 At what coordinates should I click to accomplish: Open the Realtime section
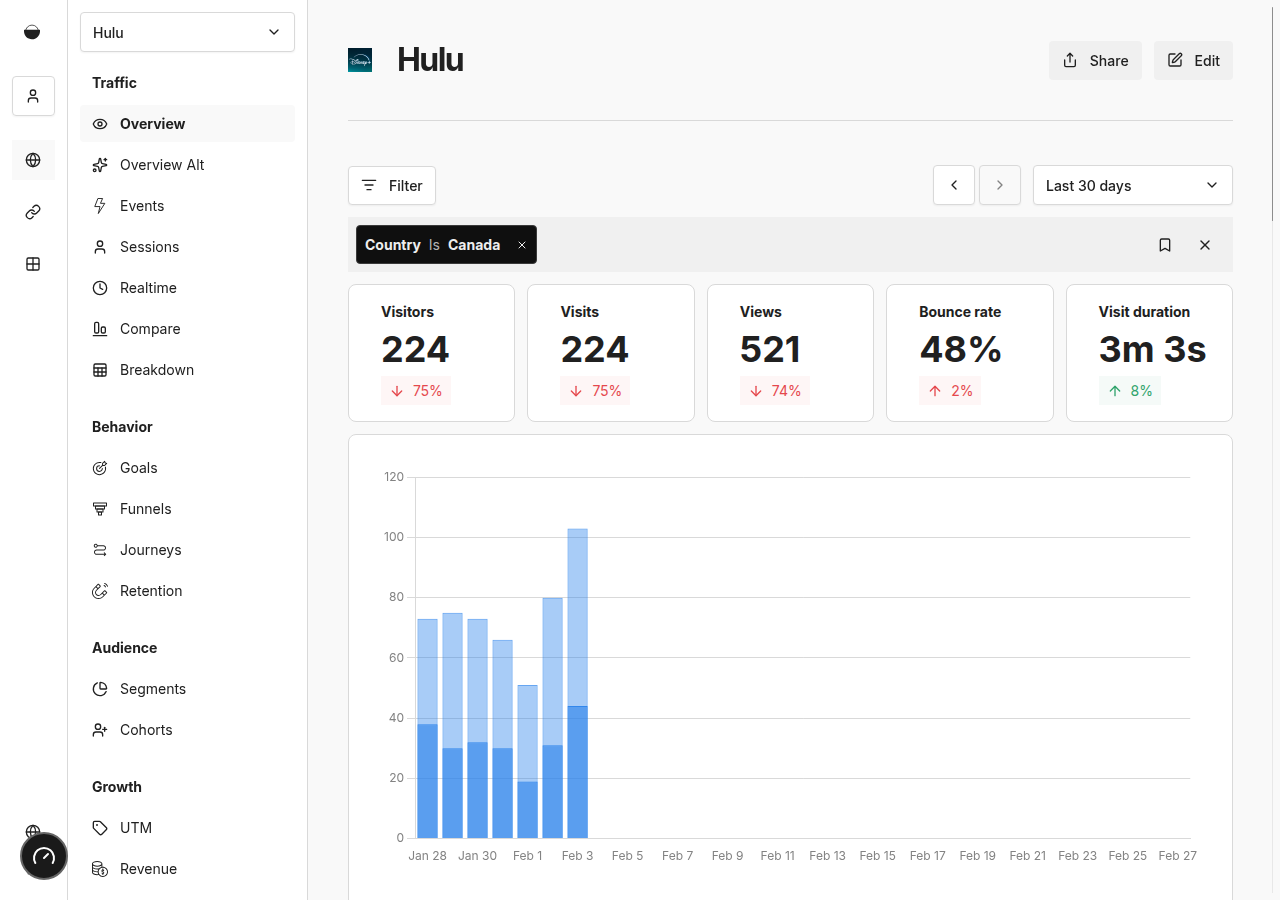tap(146, 287)
